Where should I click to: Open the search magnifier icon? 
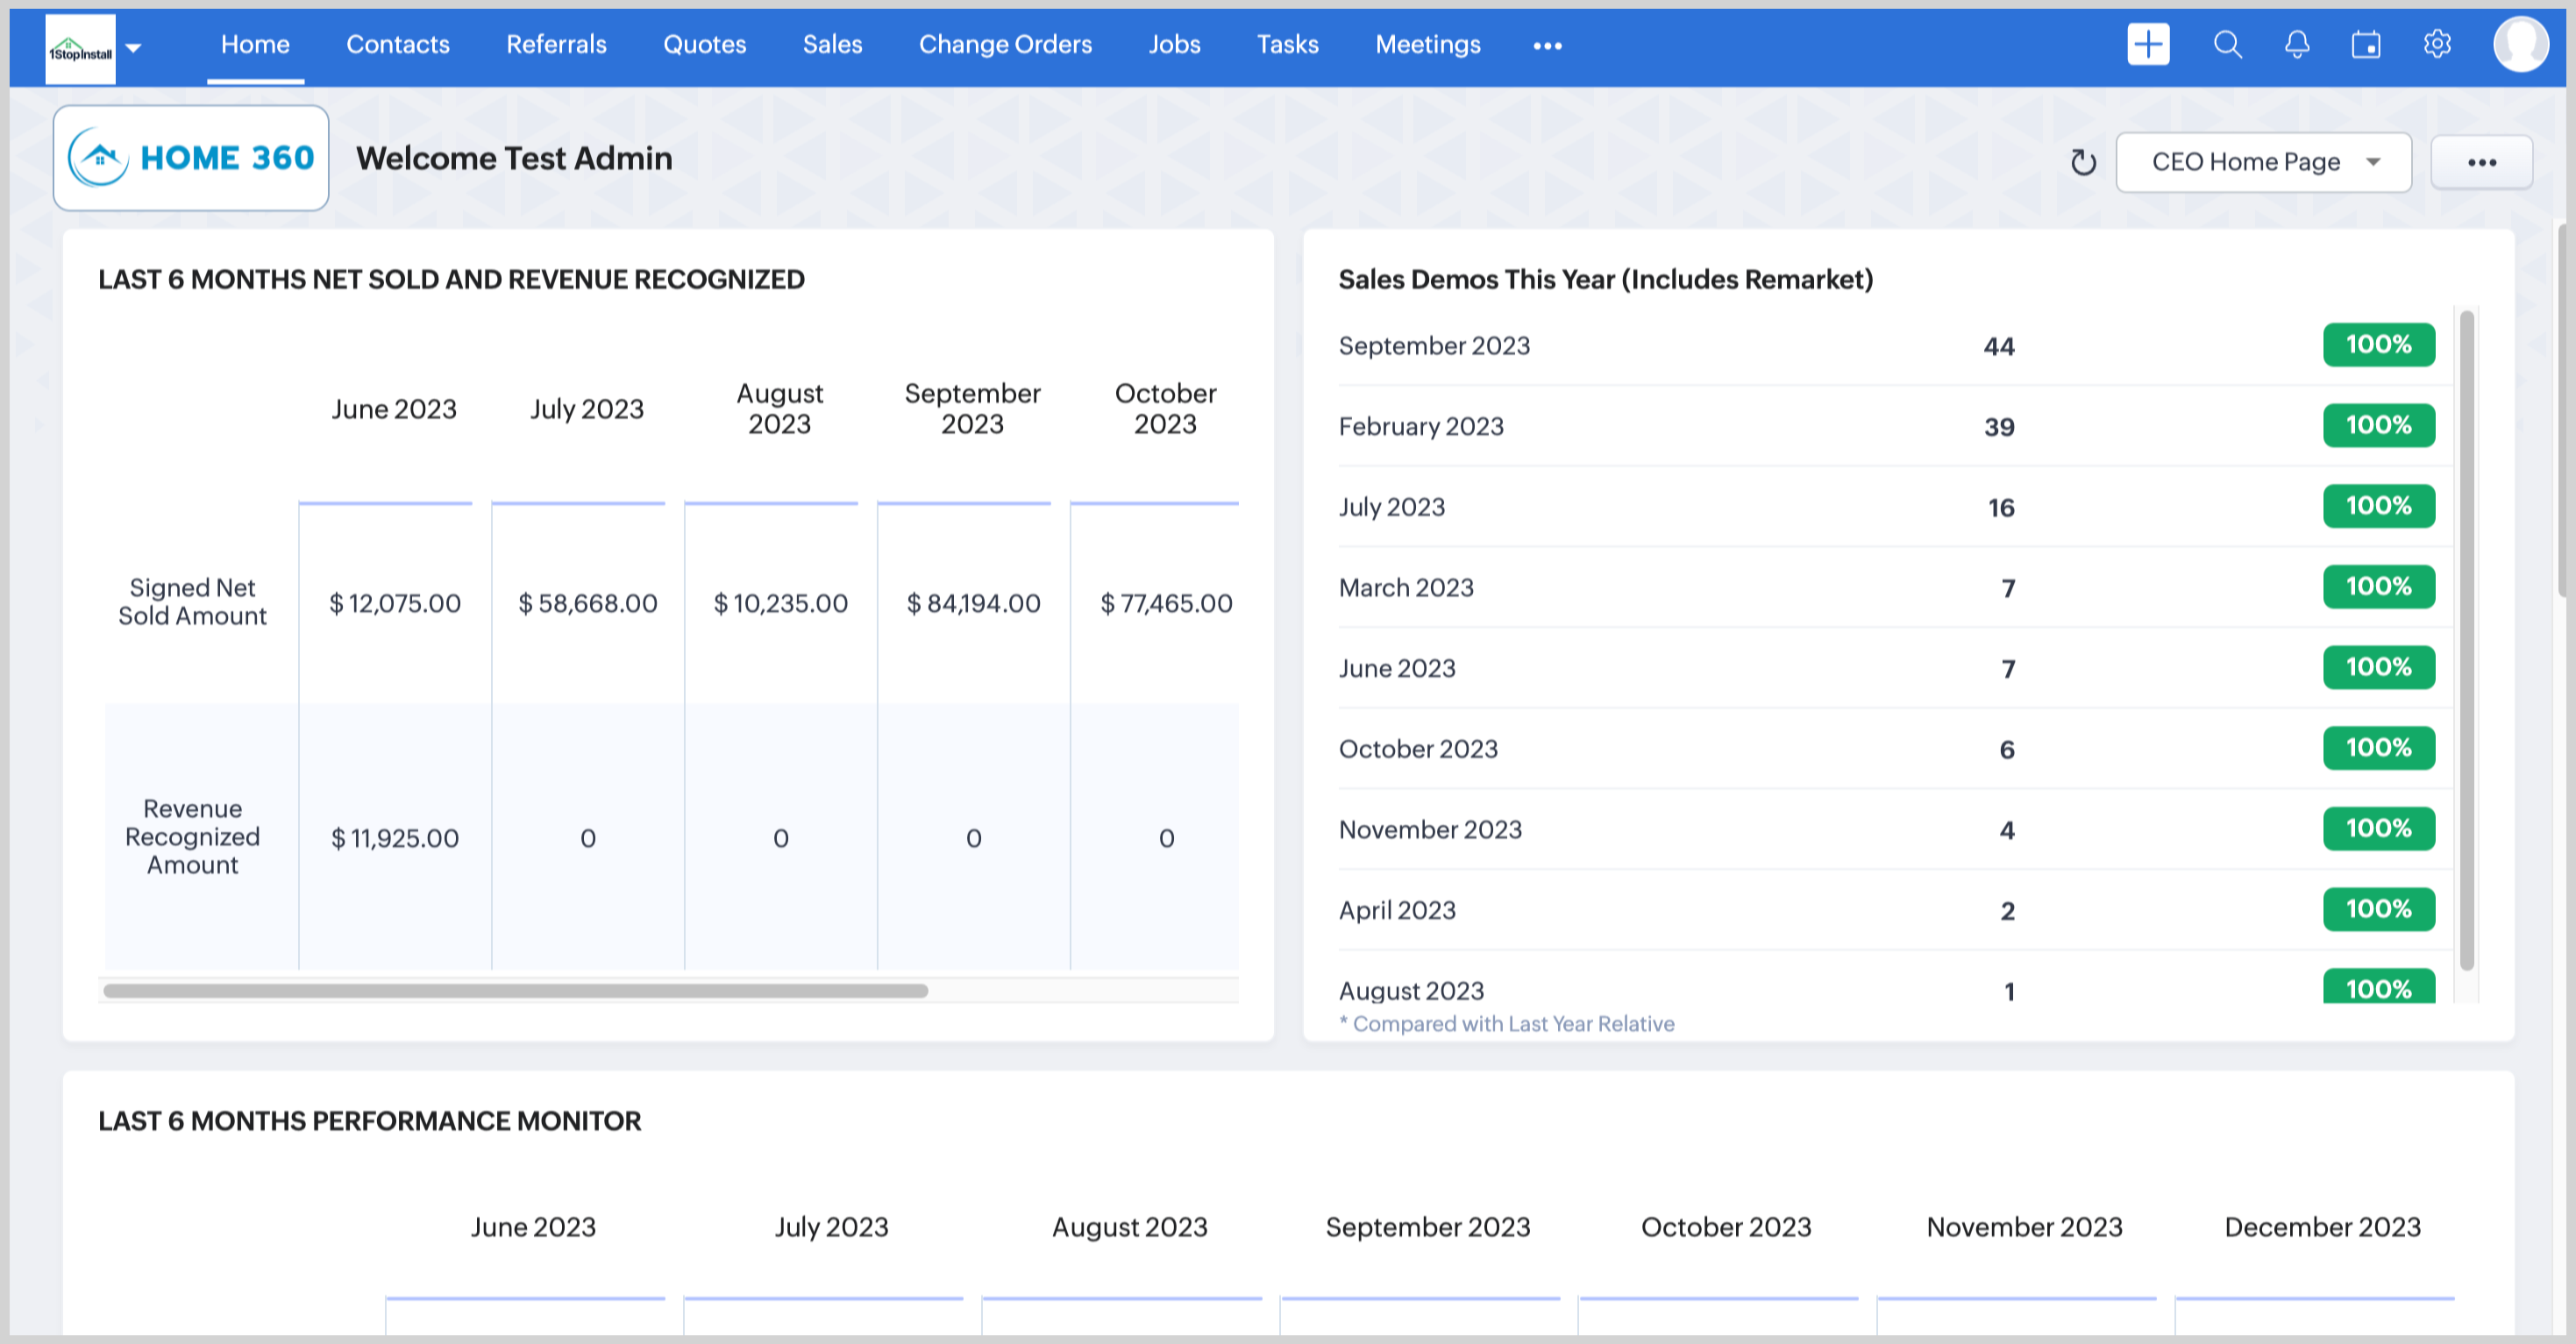coord(2226,45)
